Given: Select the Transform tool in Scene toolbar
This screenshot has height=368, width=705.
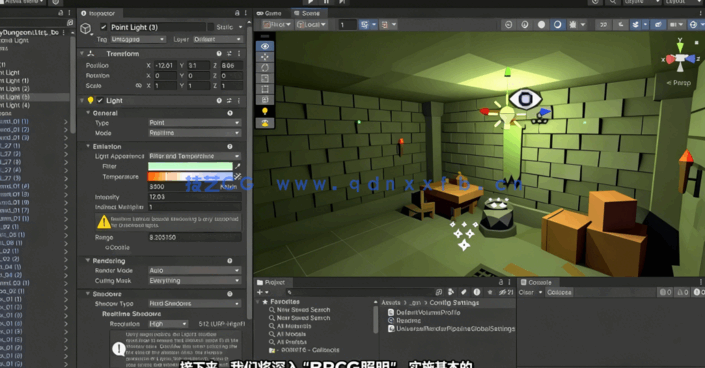Looking at the screenshot, I should pyautogui.click(x=265, y=99).
